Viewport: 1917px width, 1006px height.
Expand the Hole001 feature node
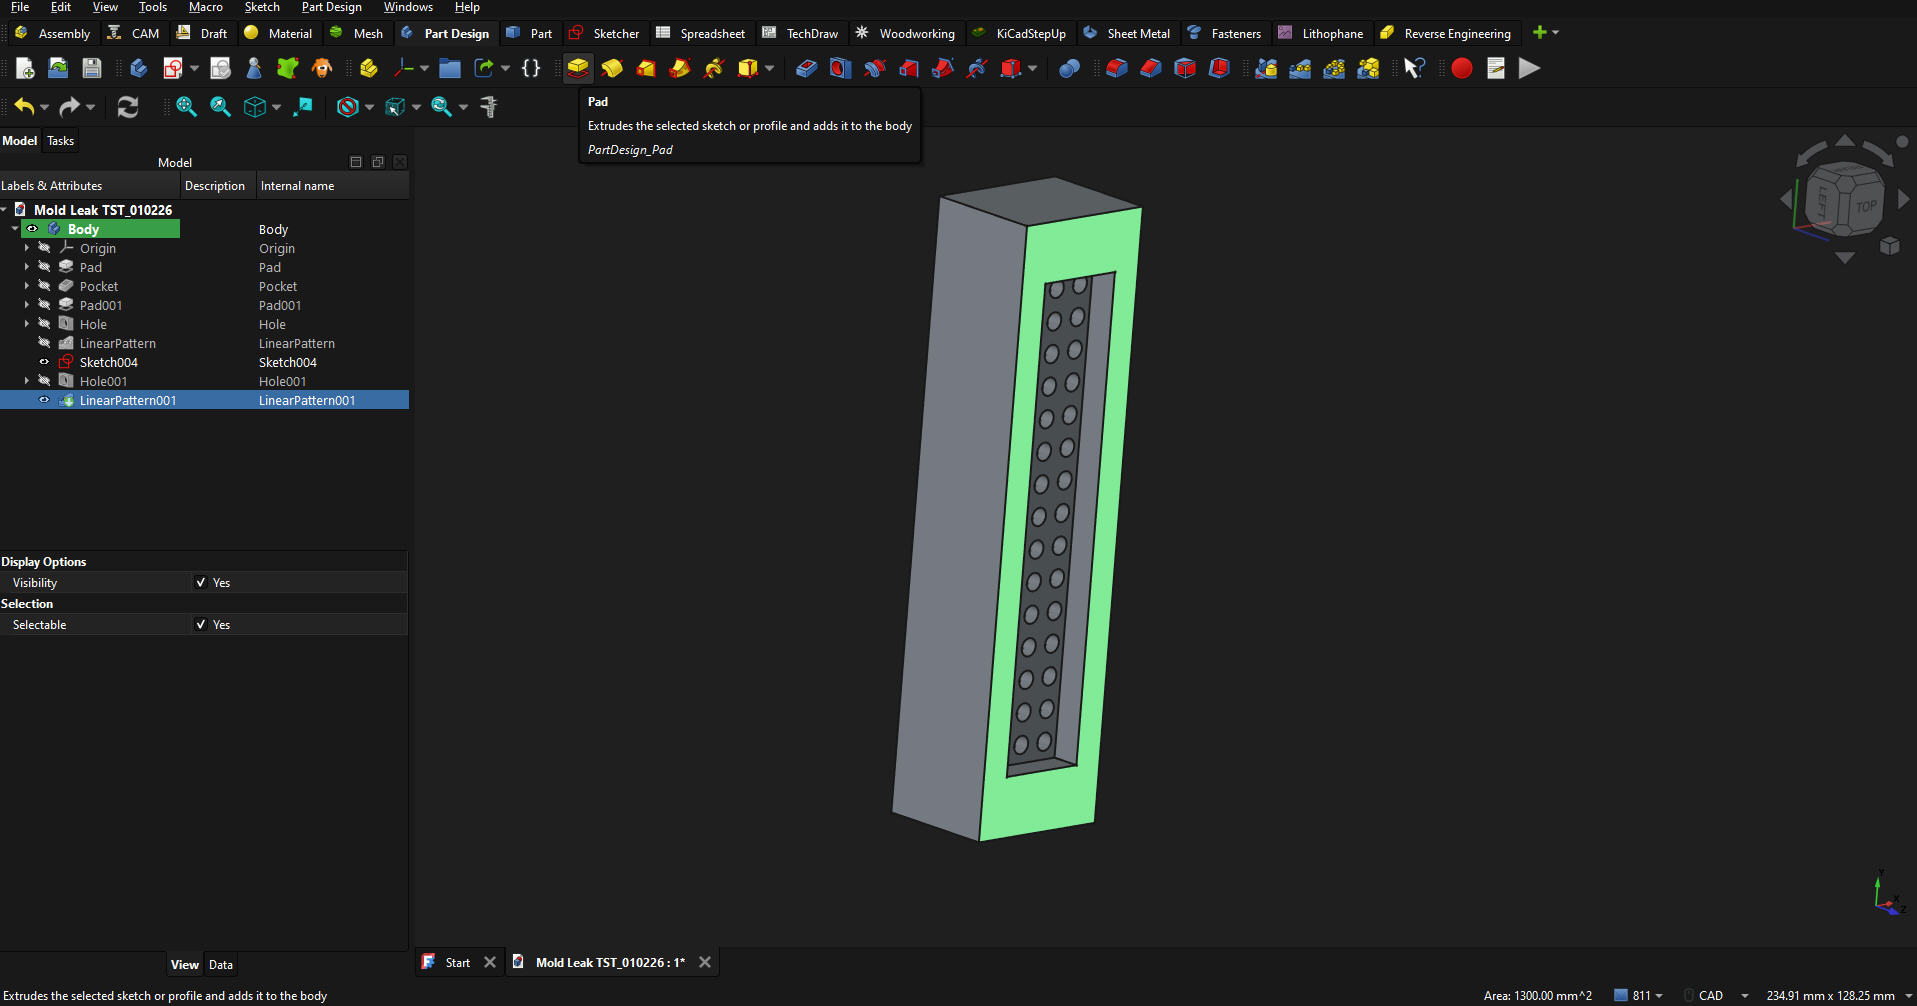tap(27, 381)
